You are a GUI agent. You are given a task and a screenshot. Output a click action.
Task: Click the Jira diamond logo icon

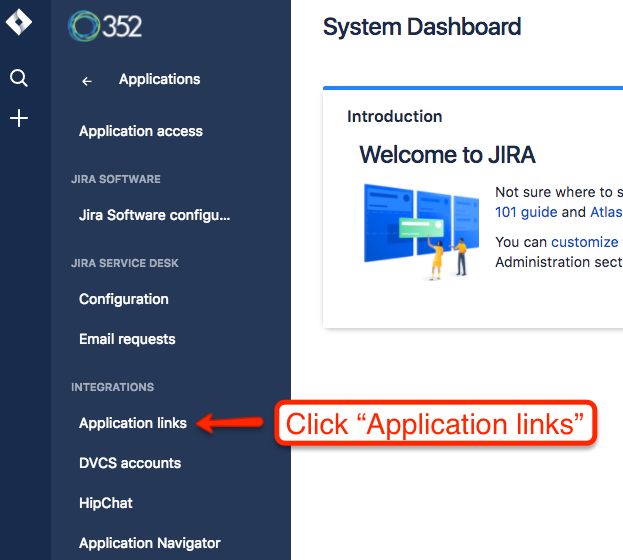[19, 22]
